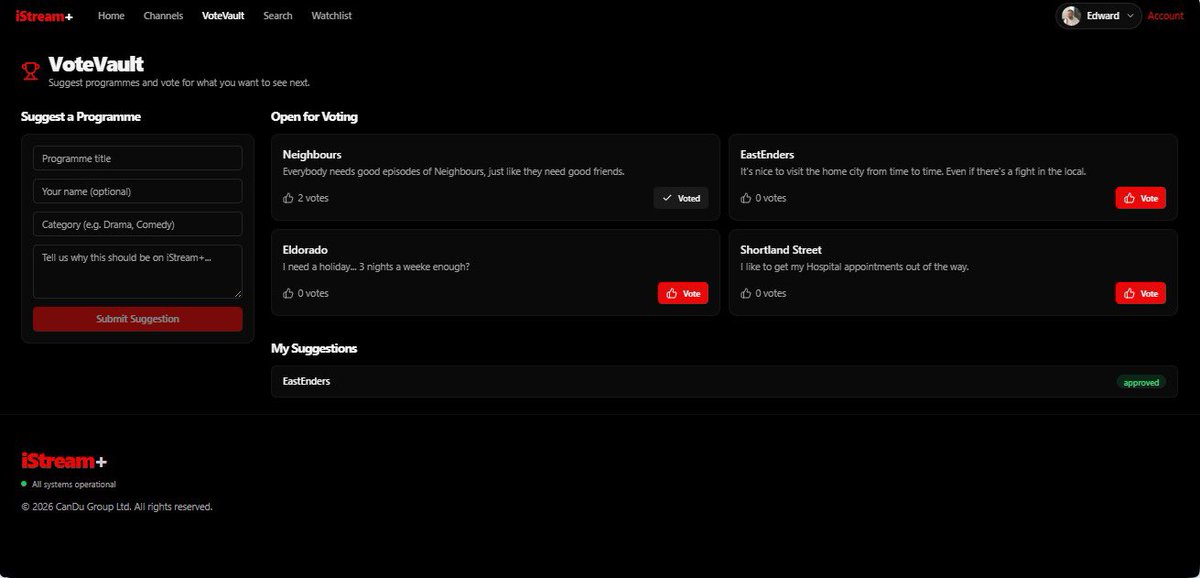Viewport: 1200px width, 578px height.
Task: Click the 'Suggest a Programme' heading
Action: (81, 117)
